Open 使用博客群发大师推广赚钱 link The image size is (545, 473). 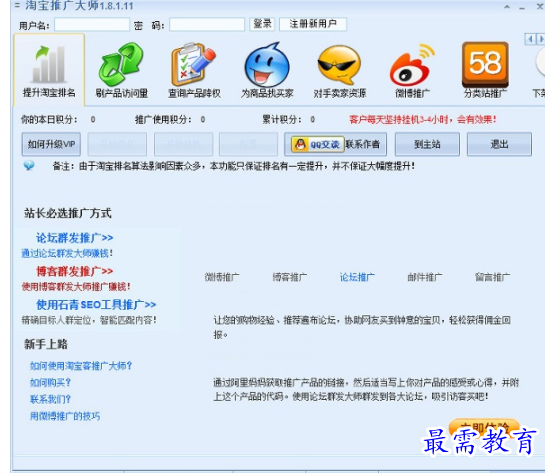coord(76,287)
